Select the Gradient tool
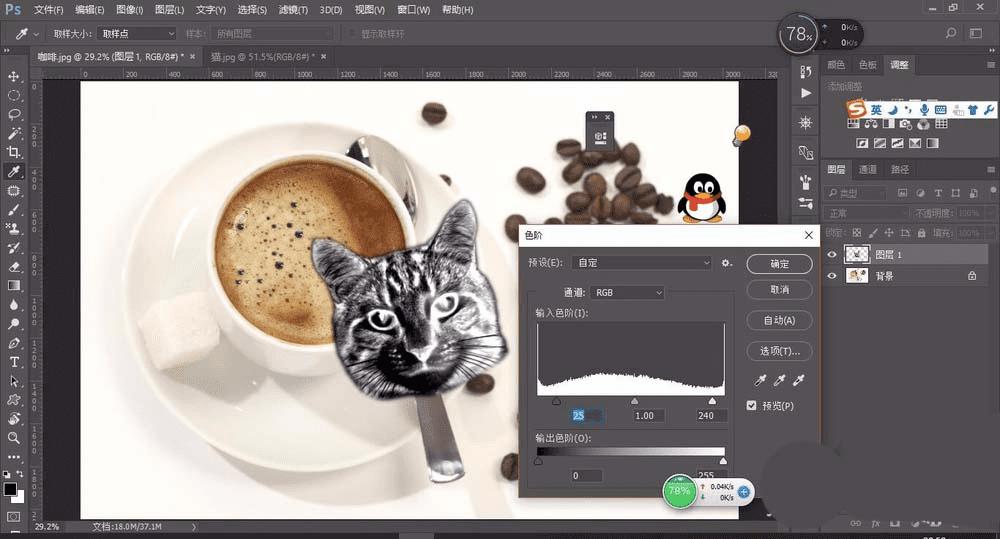 [x=13, y=286]
